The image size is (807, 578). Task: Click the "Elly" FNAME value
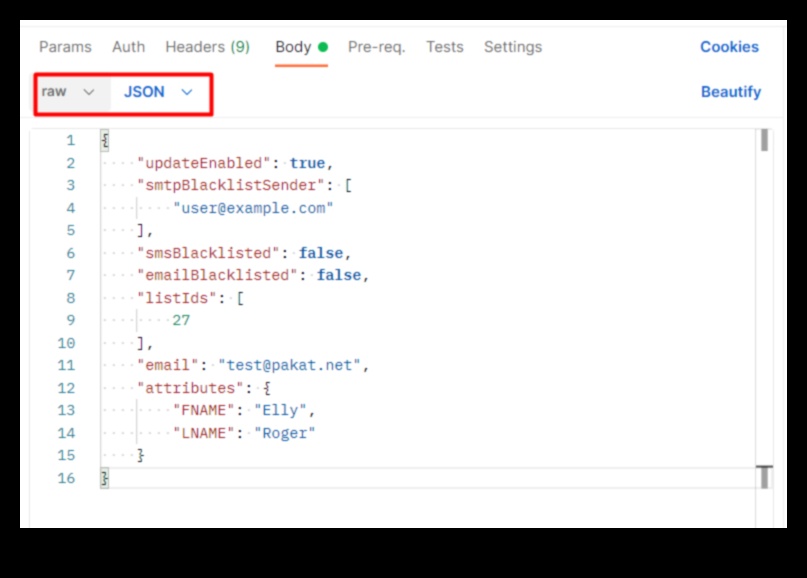(x=284, y=411)
